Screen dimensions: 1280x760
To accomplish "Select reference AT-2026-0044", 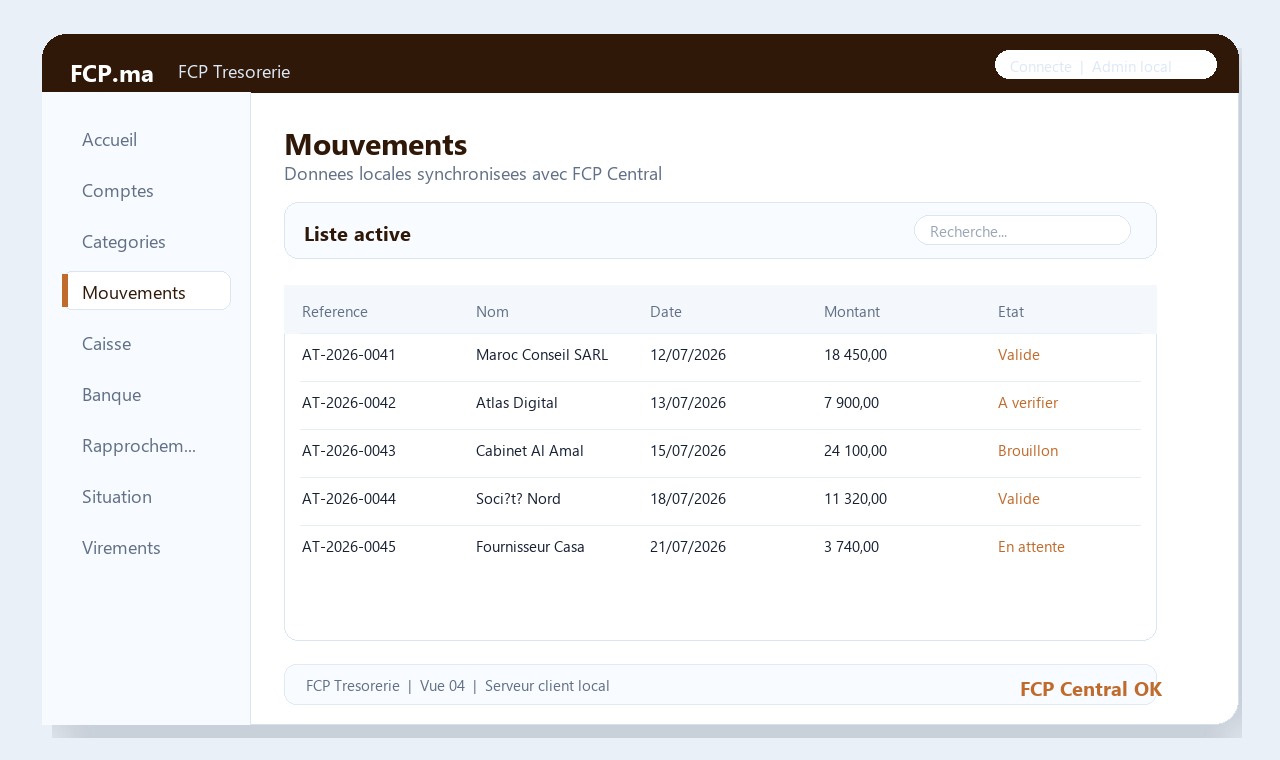I will (x=349, y=499).
